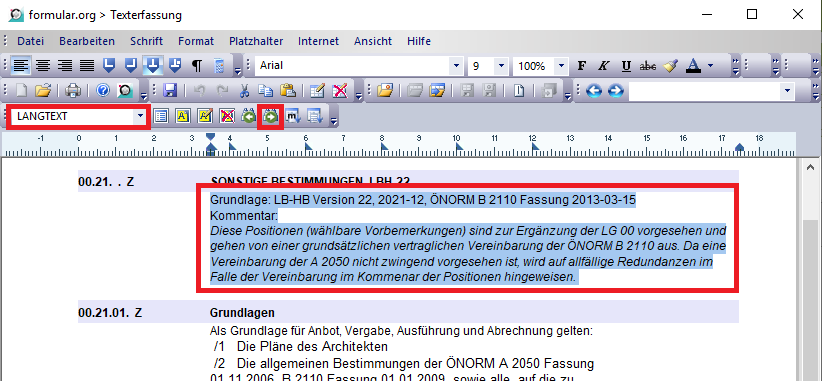Image resolution: width=822 pixels, height=381 pixels.
Task: Open the zoom percentage dropdown
Action: [x=562, y=66]
